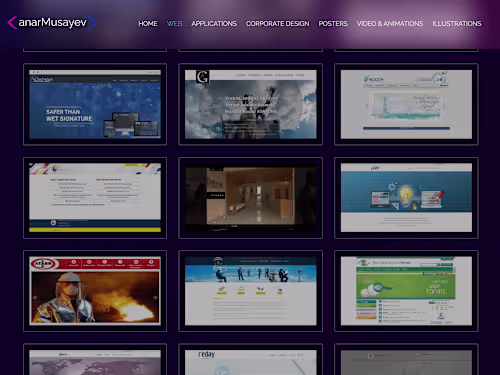Go to the HOME page
Viewport: 500px width, 375px height.
tap(148, 24)
